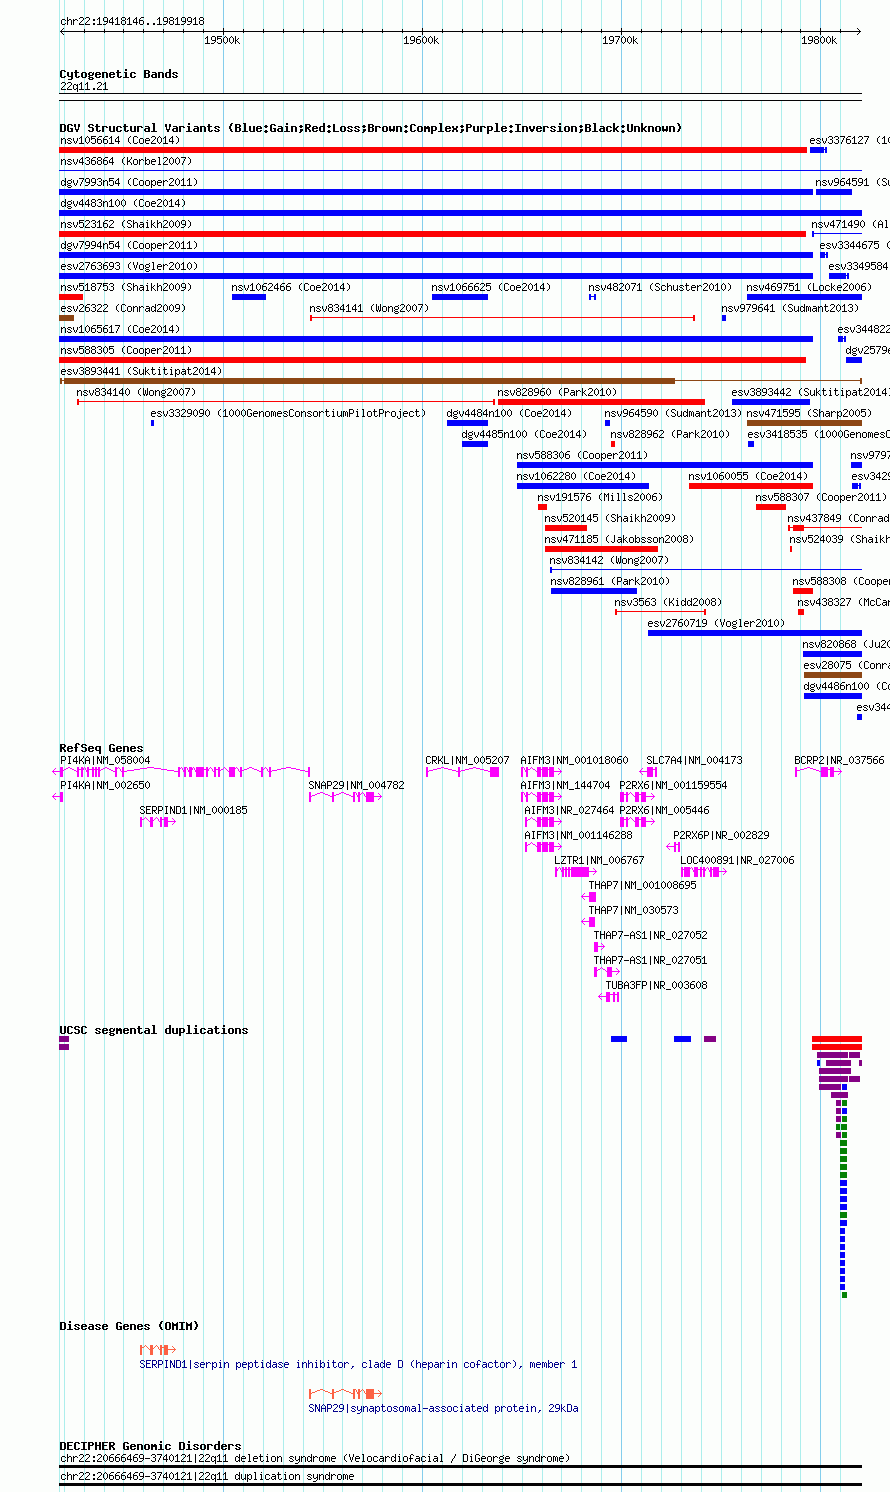Open the LOC400891|NR_027006 gene
890x1492 pixels.
[x=705, y=872]
